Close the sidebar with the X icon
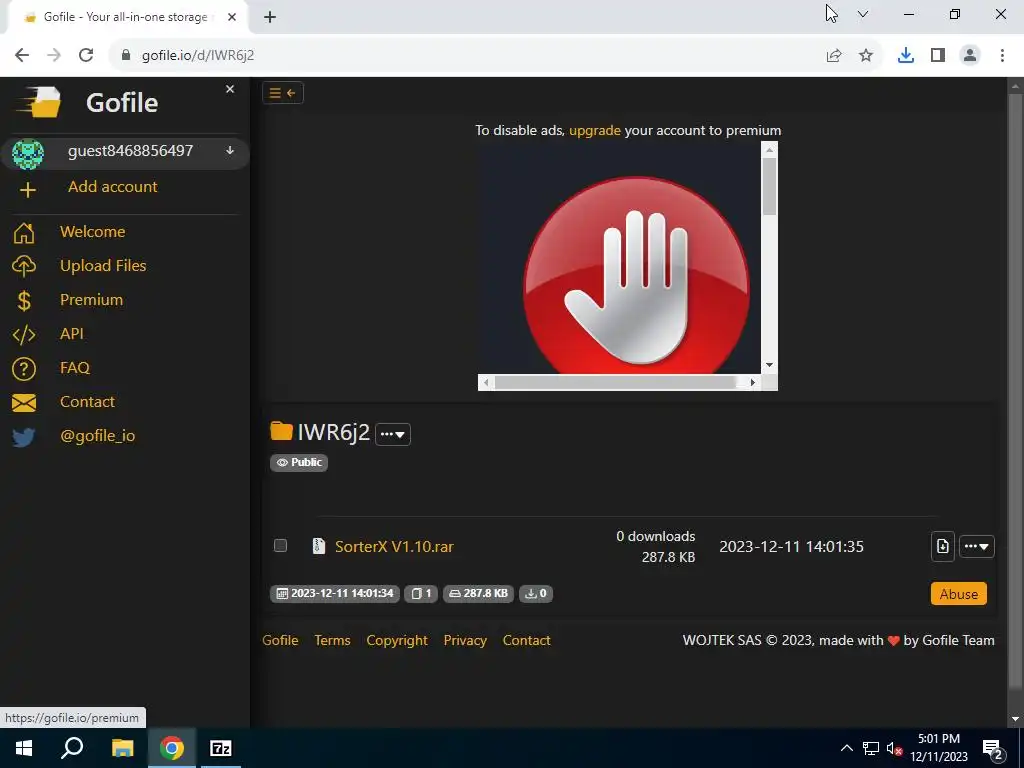1024x768 pixels. click(230, 89)
